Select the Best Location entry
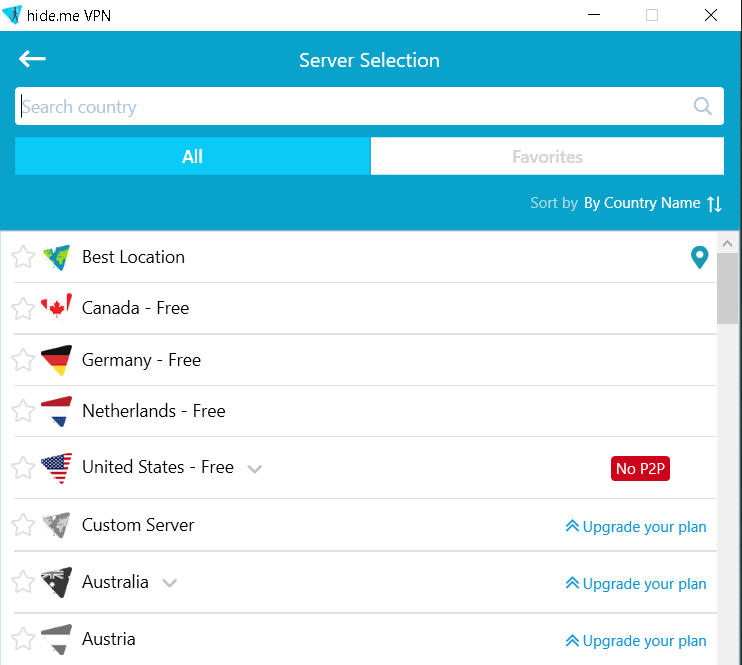The image size is (742, 665). coord(365,257)
